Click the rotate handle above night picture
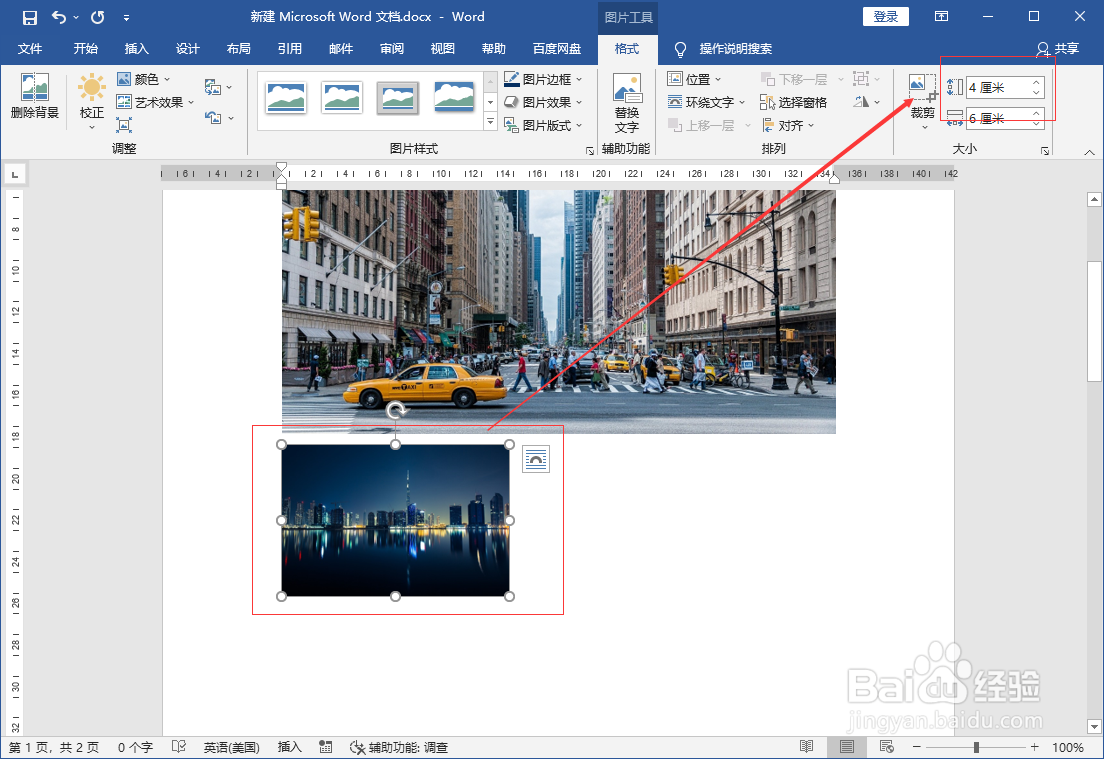This screenshot has width=1104, height=759. (x=396, y=410)
